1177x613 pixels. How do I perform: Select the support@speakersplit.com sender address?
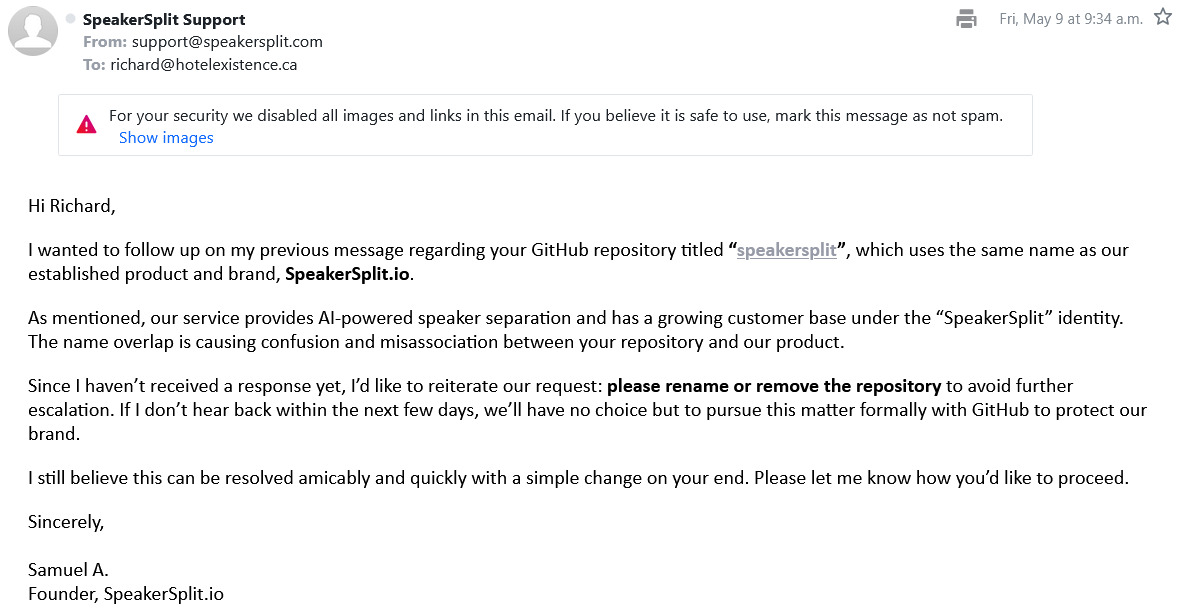tap(227, 42)
